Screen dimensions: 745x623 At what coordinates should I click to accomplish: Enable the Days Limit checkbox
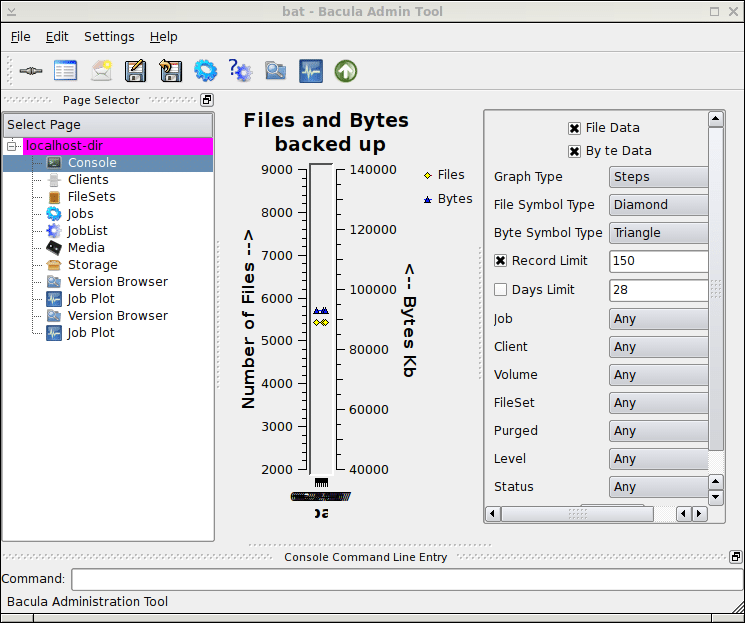coord(501,290)
